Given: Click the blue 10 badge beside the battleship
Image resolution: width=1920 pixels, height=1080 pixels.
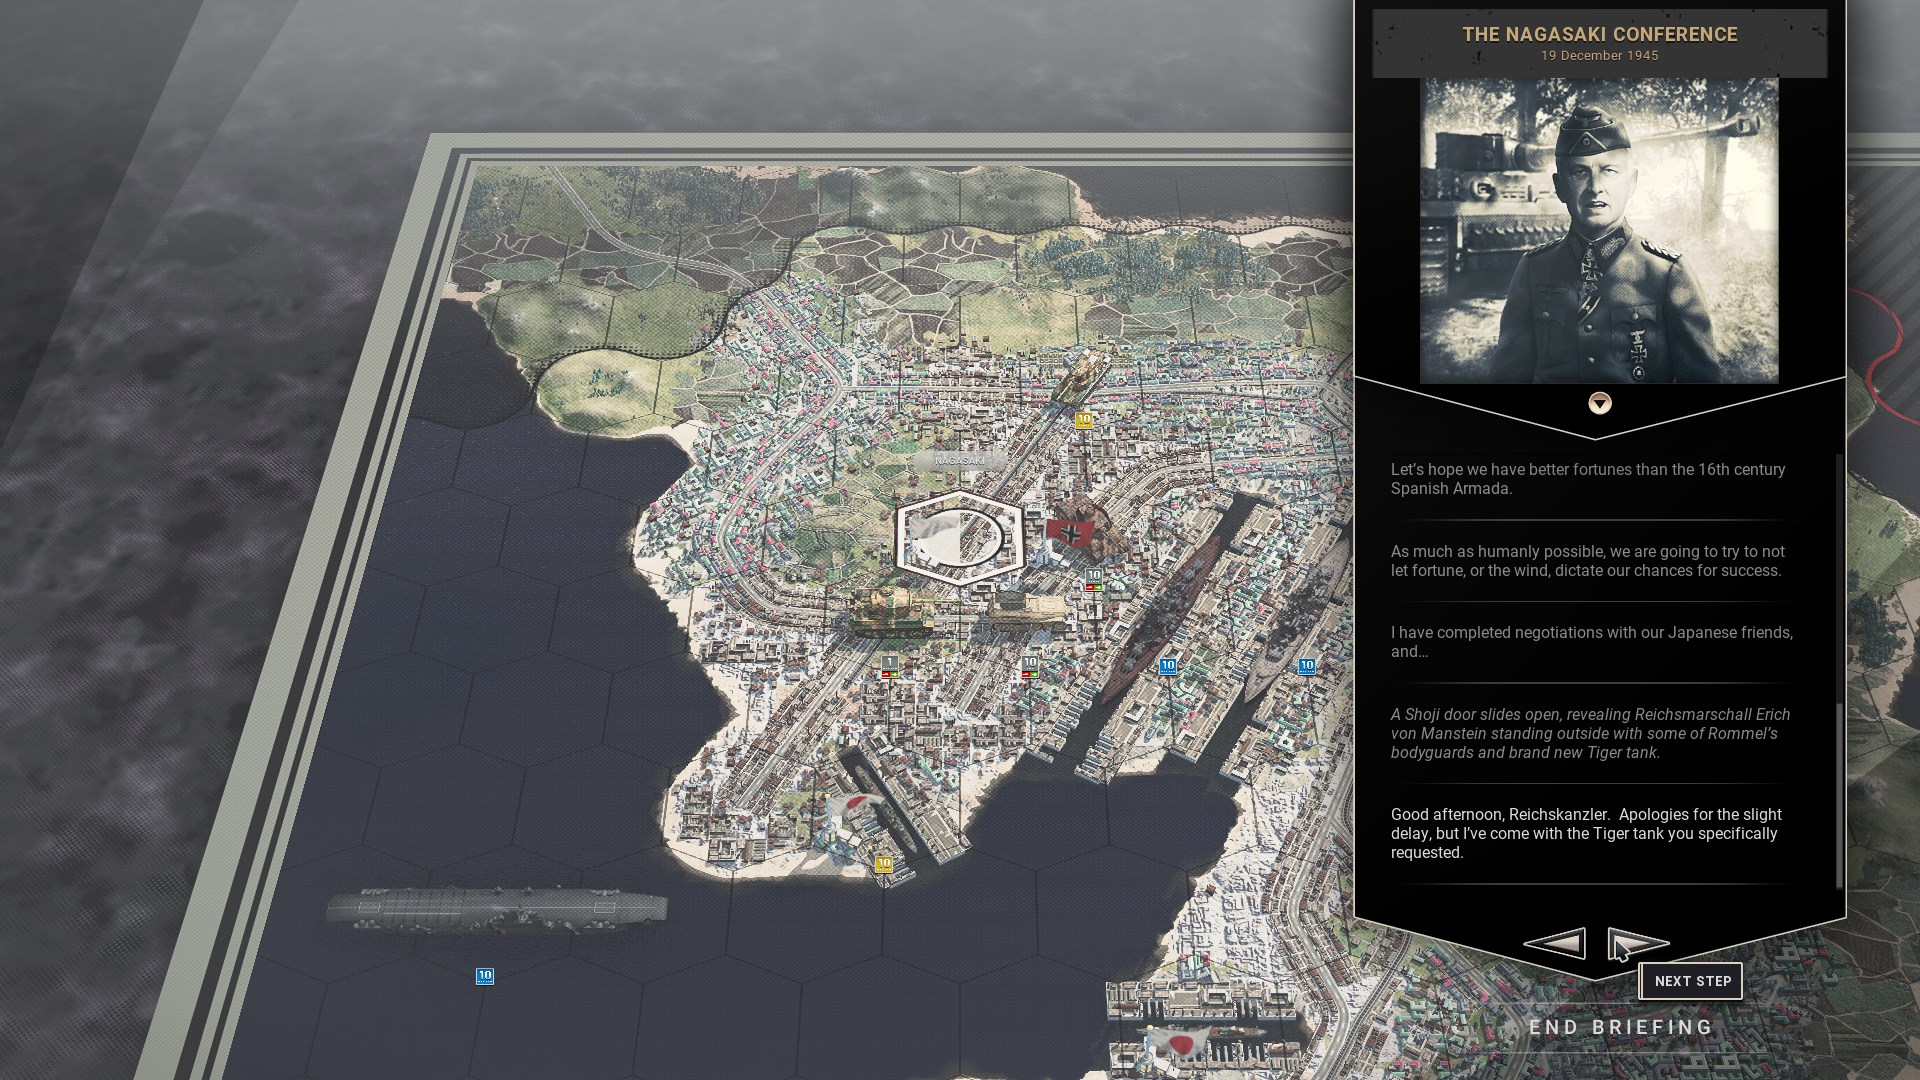Looking at the screenshot, I should [1167, 666].
